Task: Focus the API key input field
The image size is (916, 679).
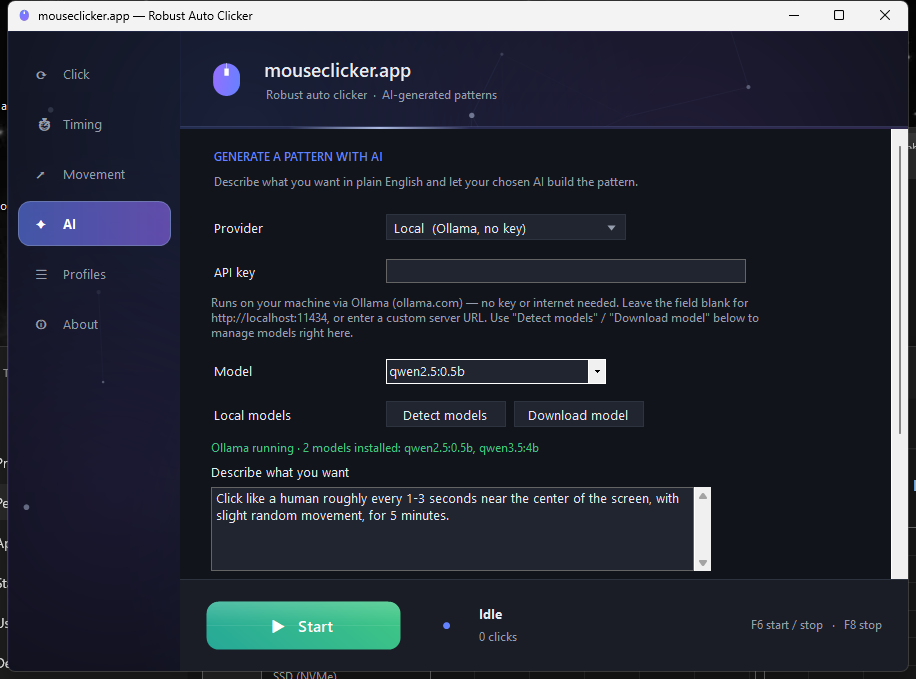Action: coord(565,271)
